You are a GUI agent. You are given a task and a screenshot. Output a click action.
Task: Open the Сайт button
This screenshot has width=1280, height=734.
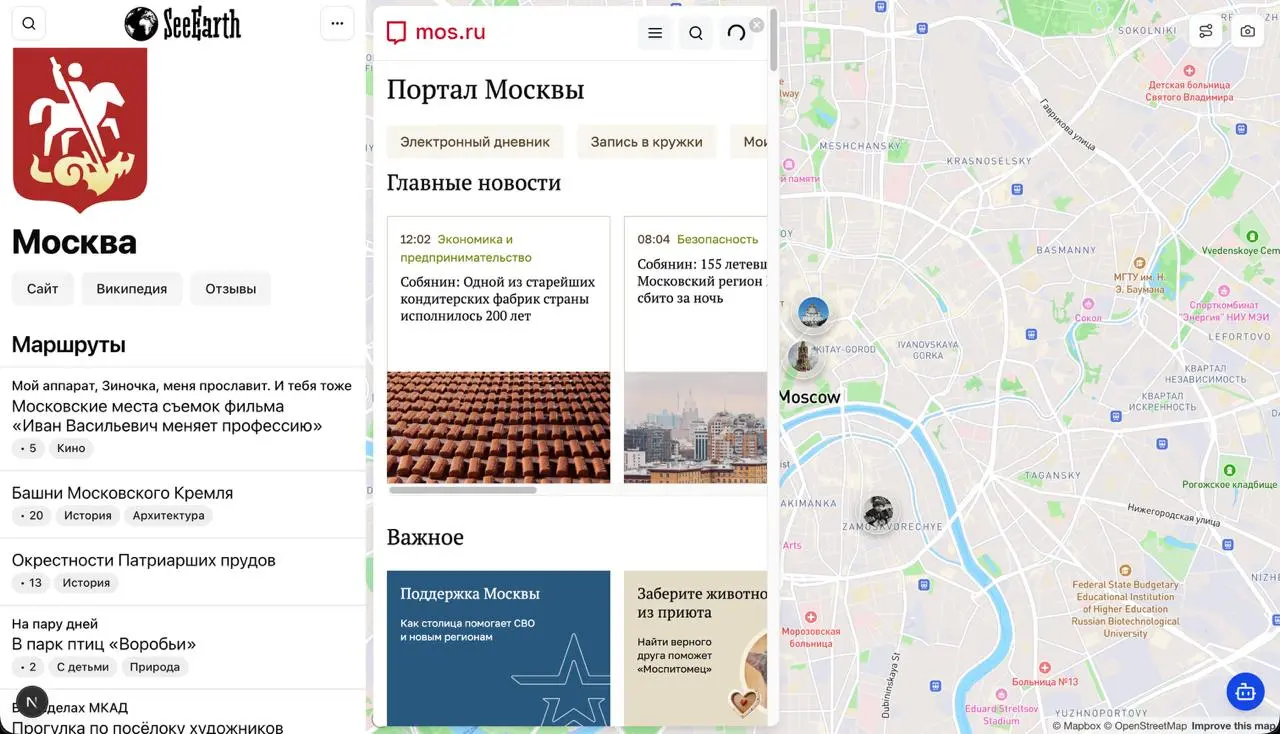coord(43,289)
